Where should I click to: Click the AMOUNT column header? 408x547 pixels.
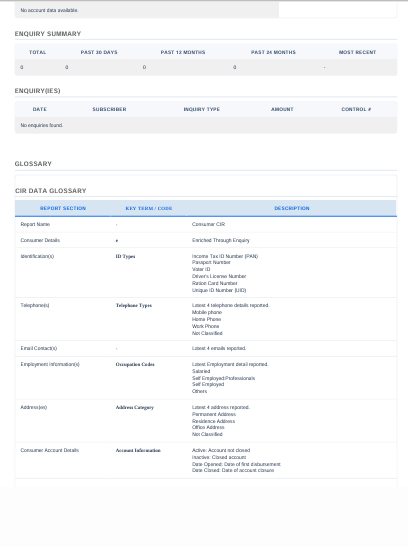[x=282, y=109]
